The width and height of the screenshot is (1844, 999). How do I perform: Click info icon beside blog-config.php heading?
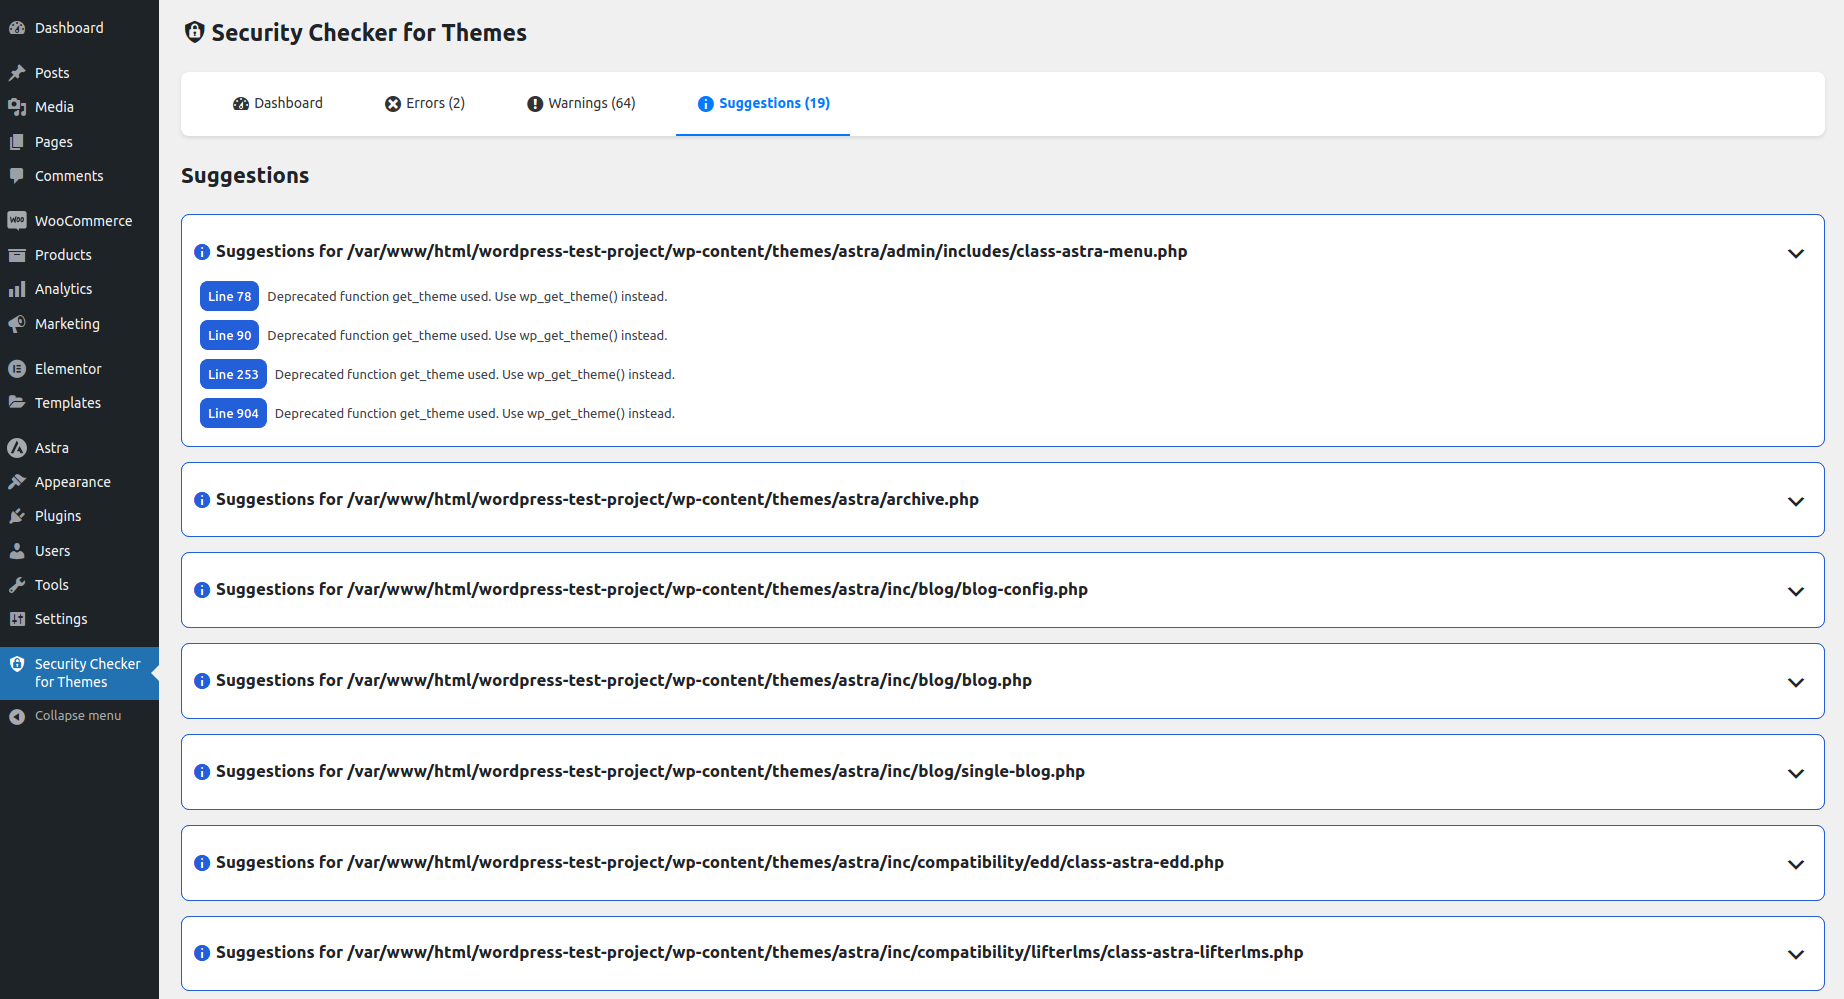(202, 590)
